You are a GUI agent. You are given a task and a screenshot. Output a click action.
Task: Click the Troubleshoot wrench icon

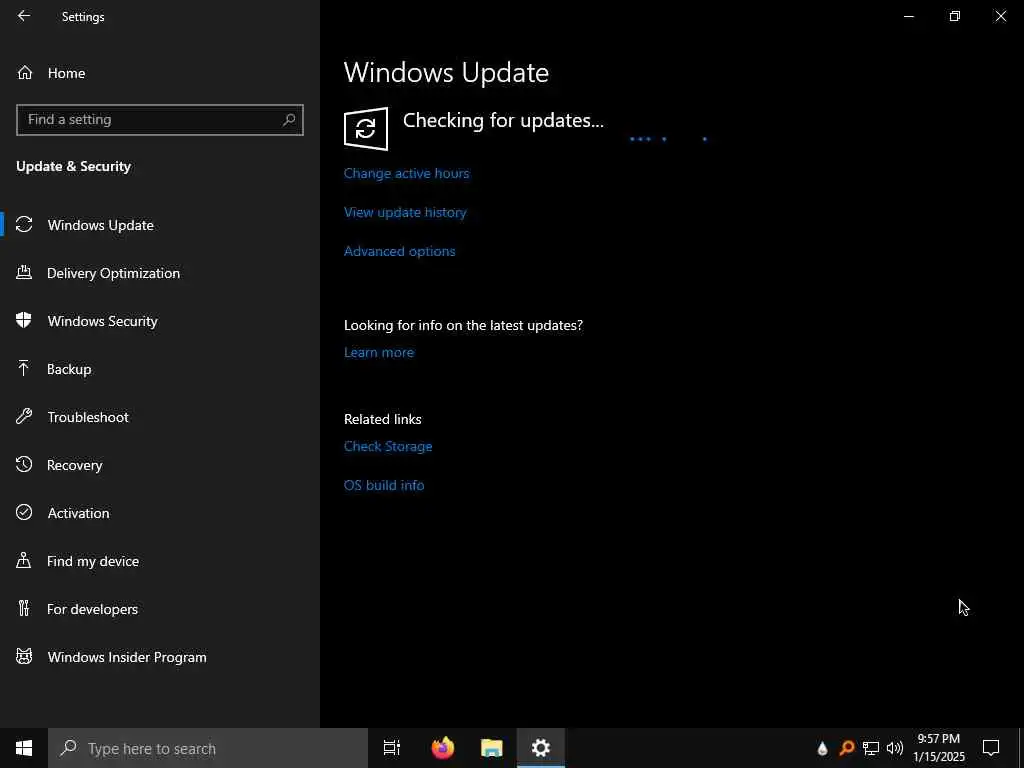[24, 416]
